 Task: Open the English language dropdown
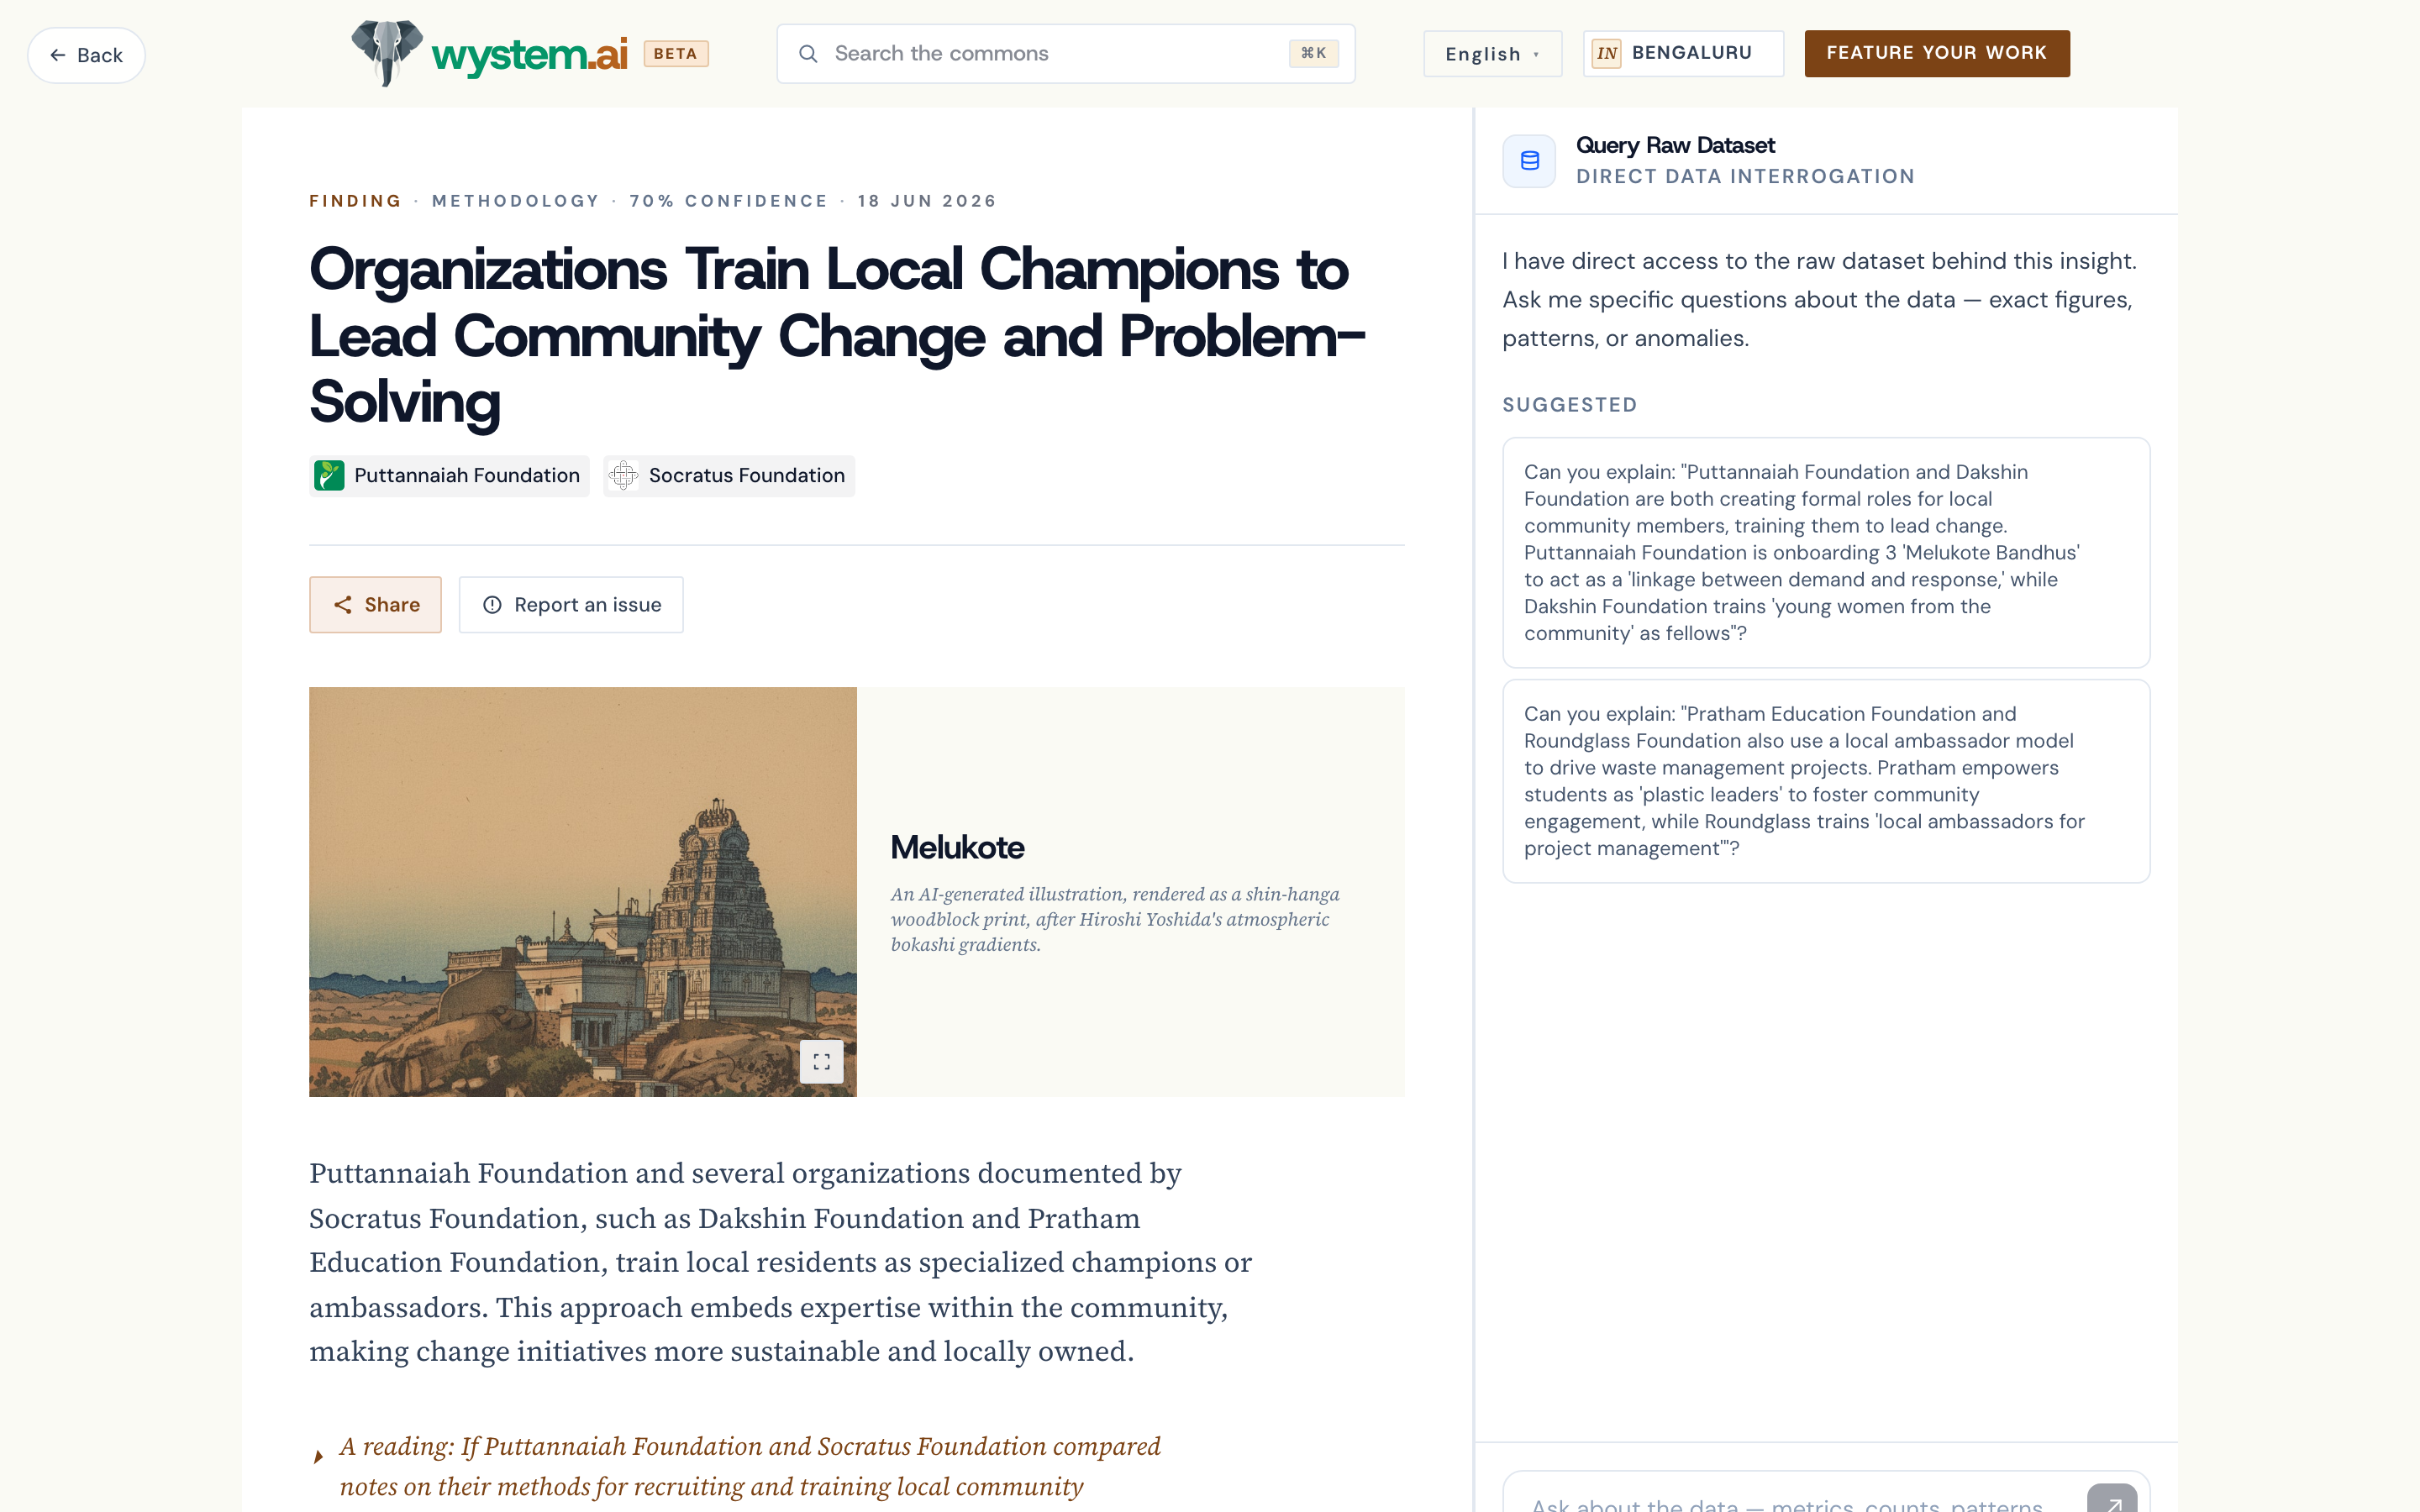[1492, 54]
